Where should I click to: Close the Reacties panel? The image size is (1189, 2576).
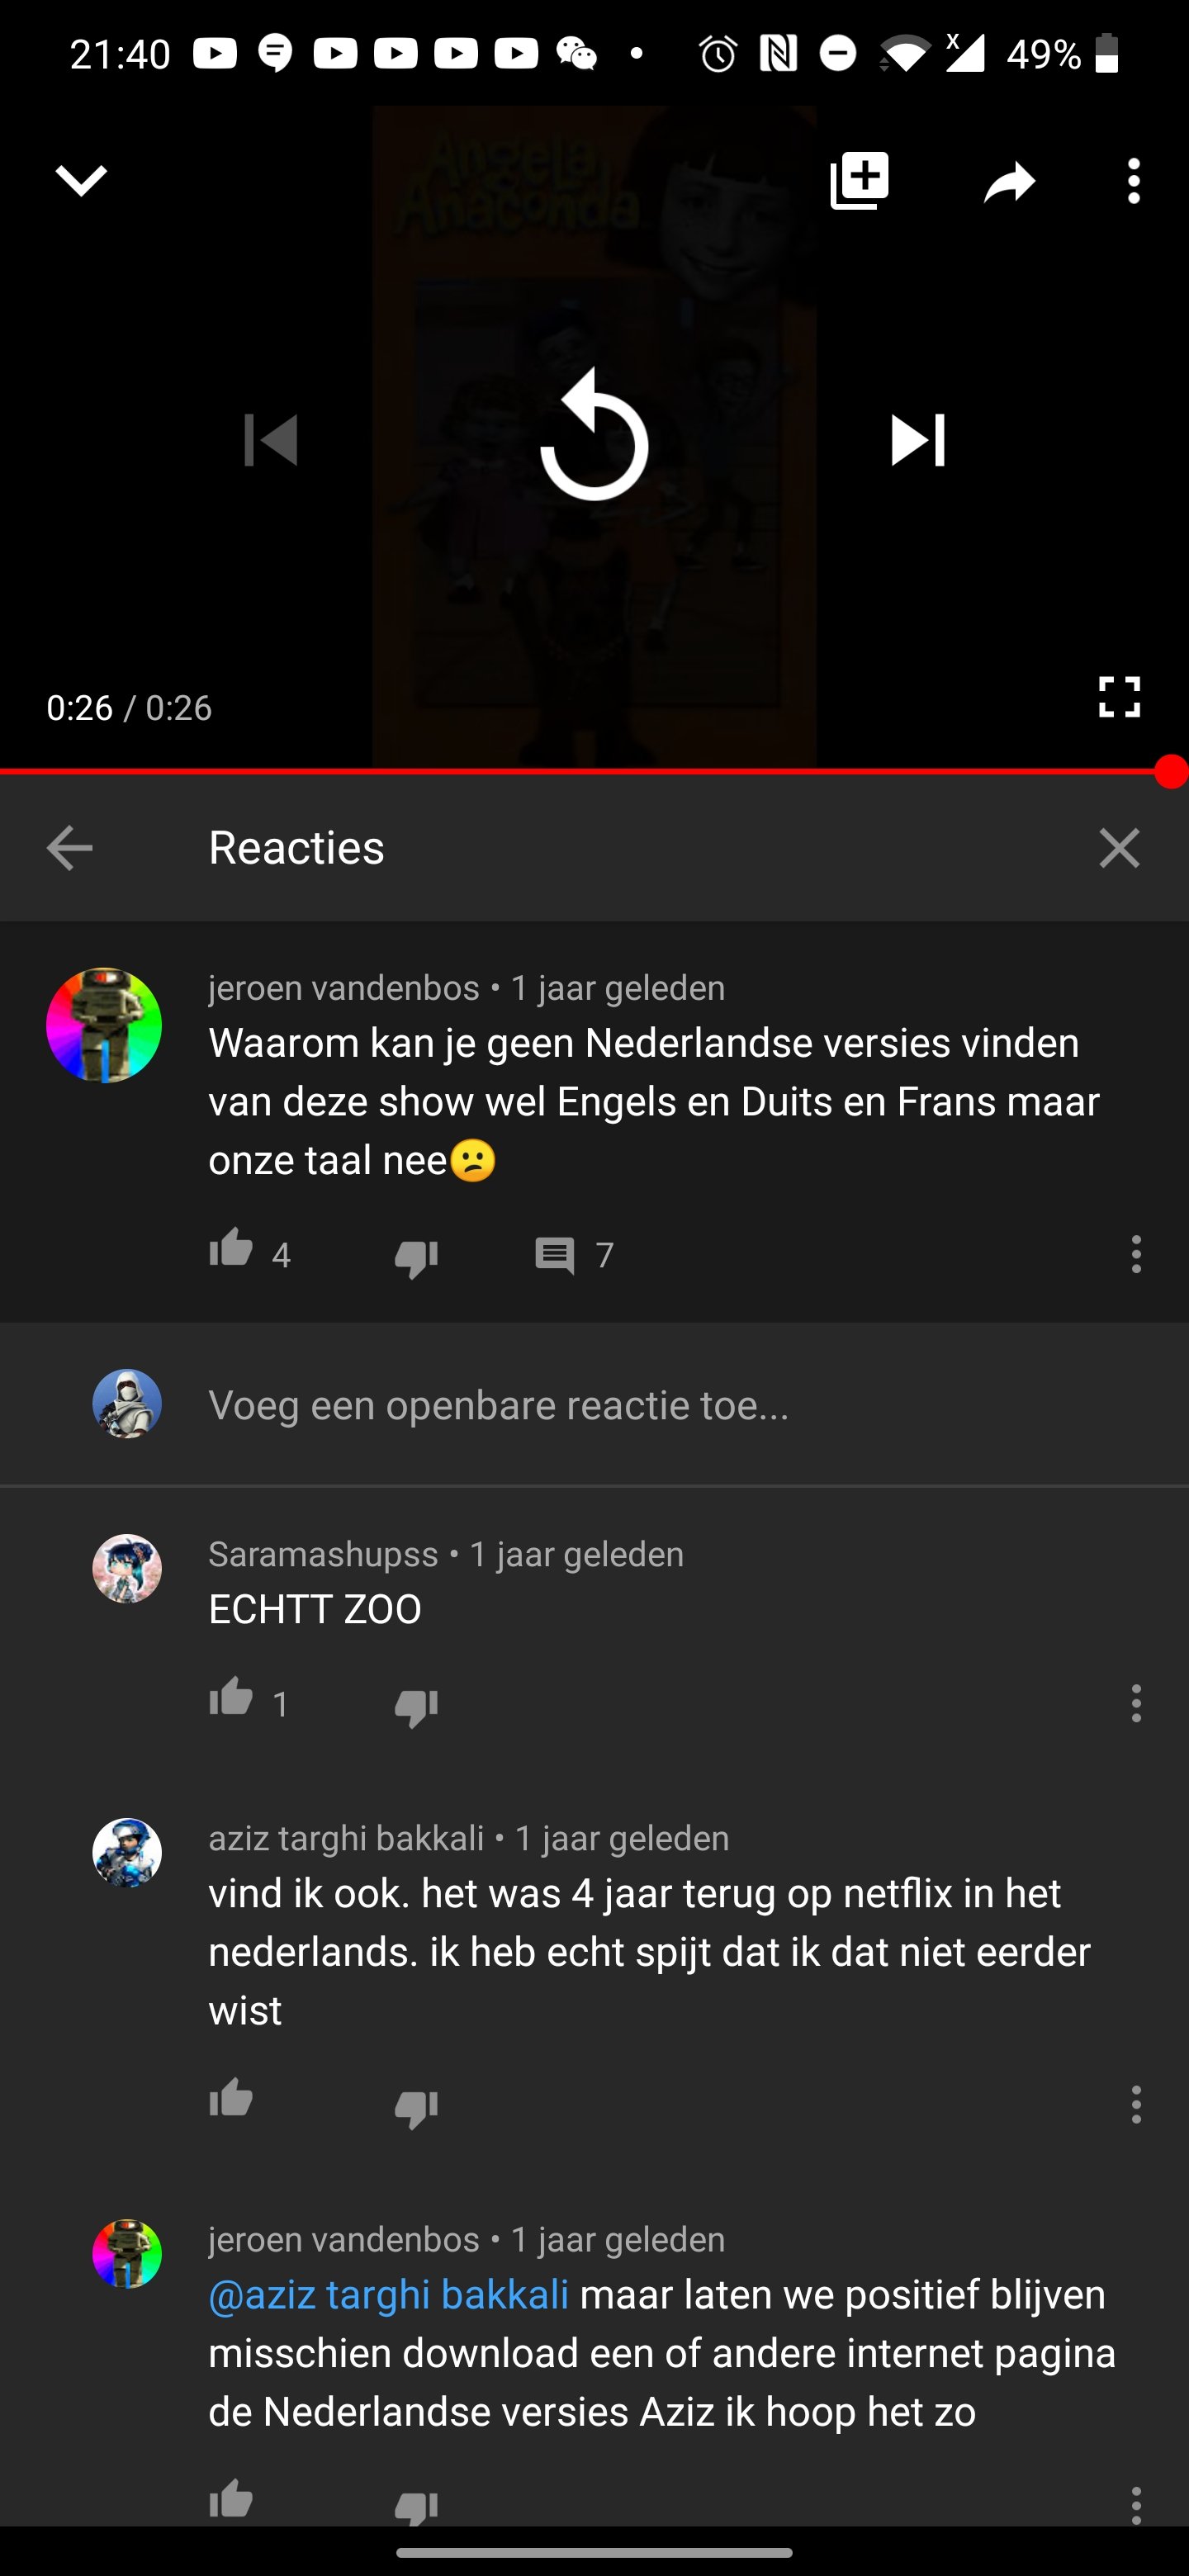point(1119,848)
